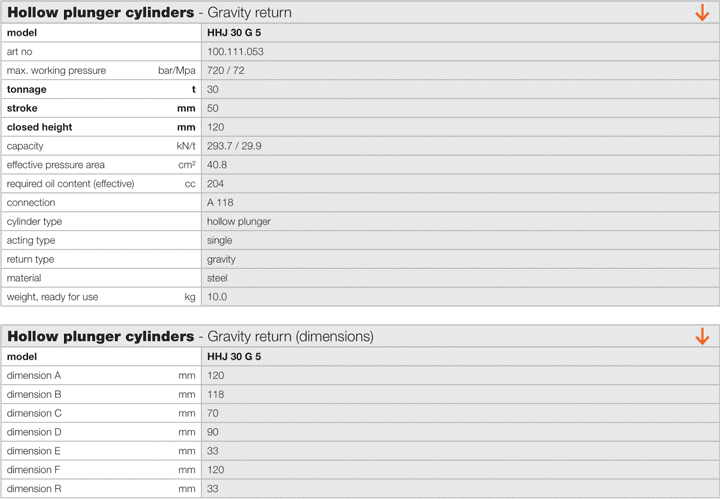Select the stroke row label
The height and width of the screenshot is (499, 720).
pyautogui.click(x=22, y=108)
